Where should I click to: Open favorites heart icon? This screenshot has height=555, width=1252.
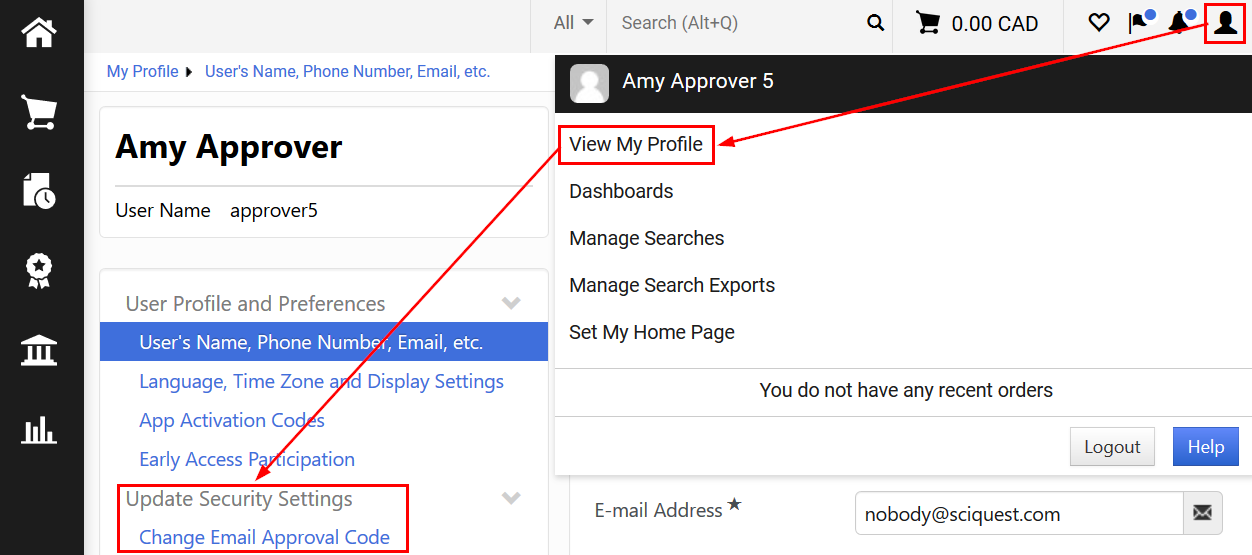(x=1099, y=23)
